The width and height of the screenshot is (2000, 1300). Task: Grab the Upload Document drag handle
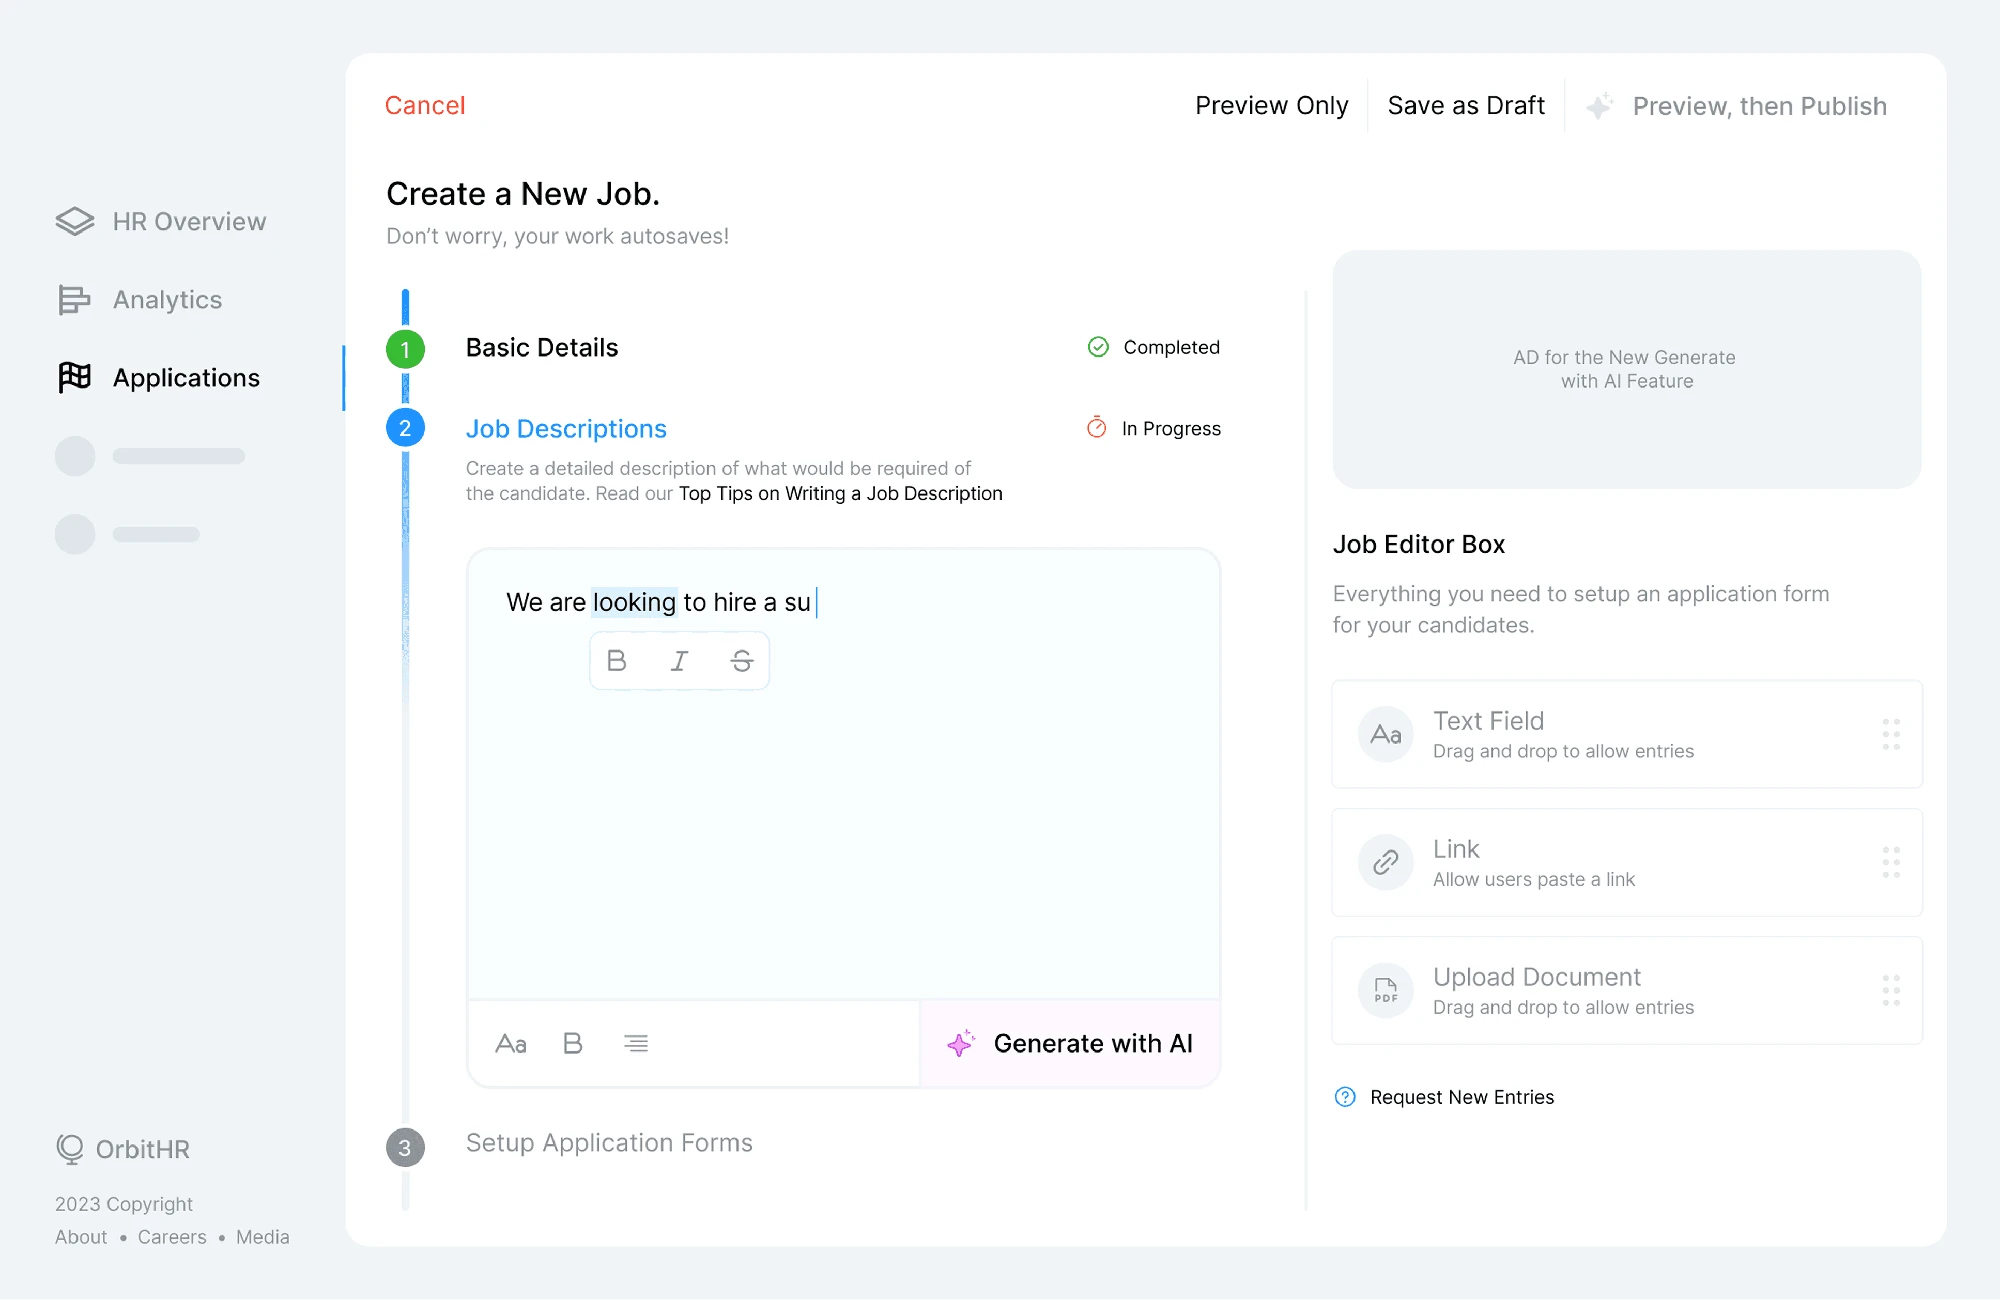[1891, 990]
